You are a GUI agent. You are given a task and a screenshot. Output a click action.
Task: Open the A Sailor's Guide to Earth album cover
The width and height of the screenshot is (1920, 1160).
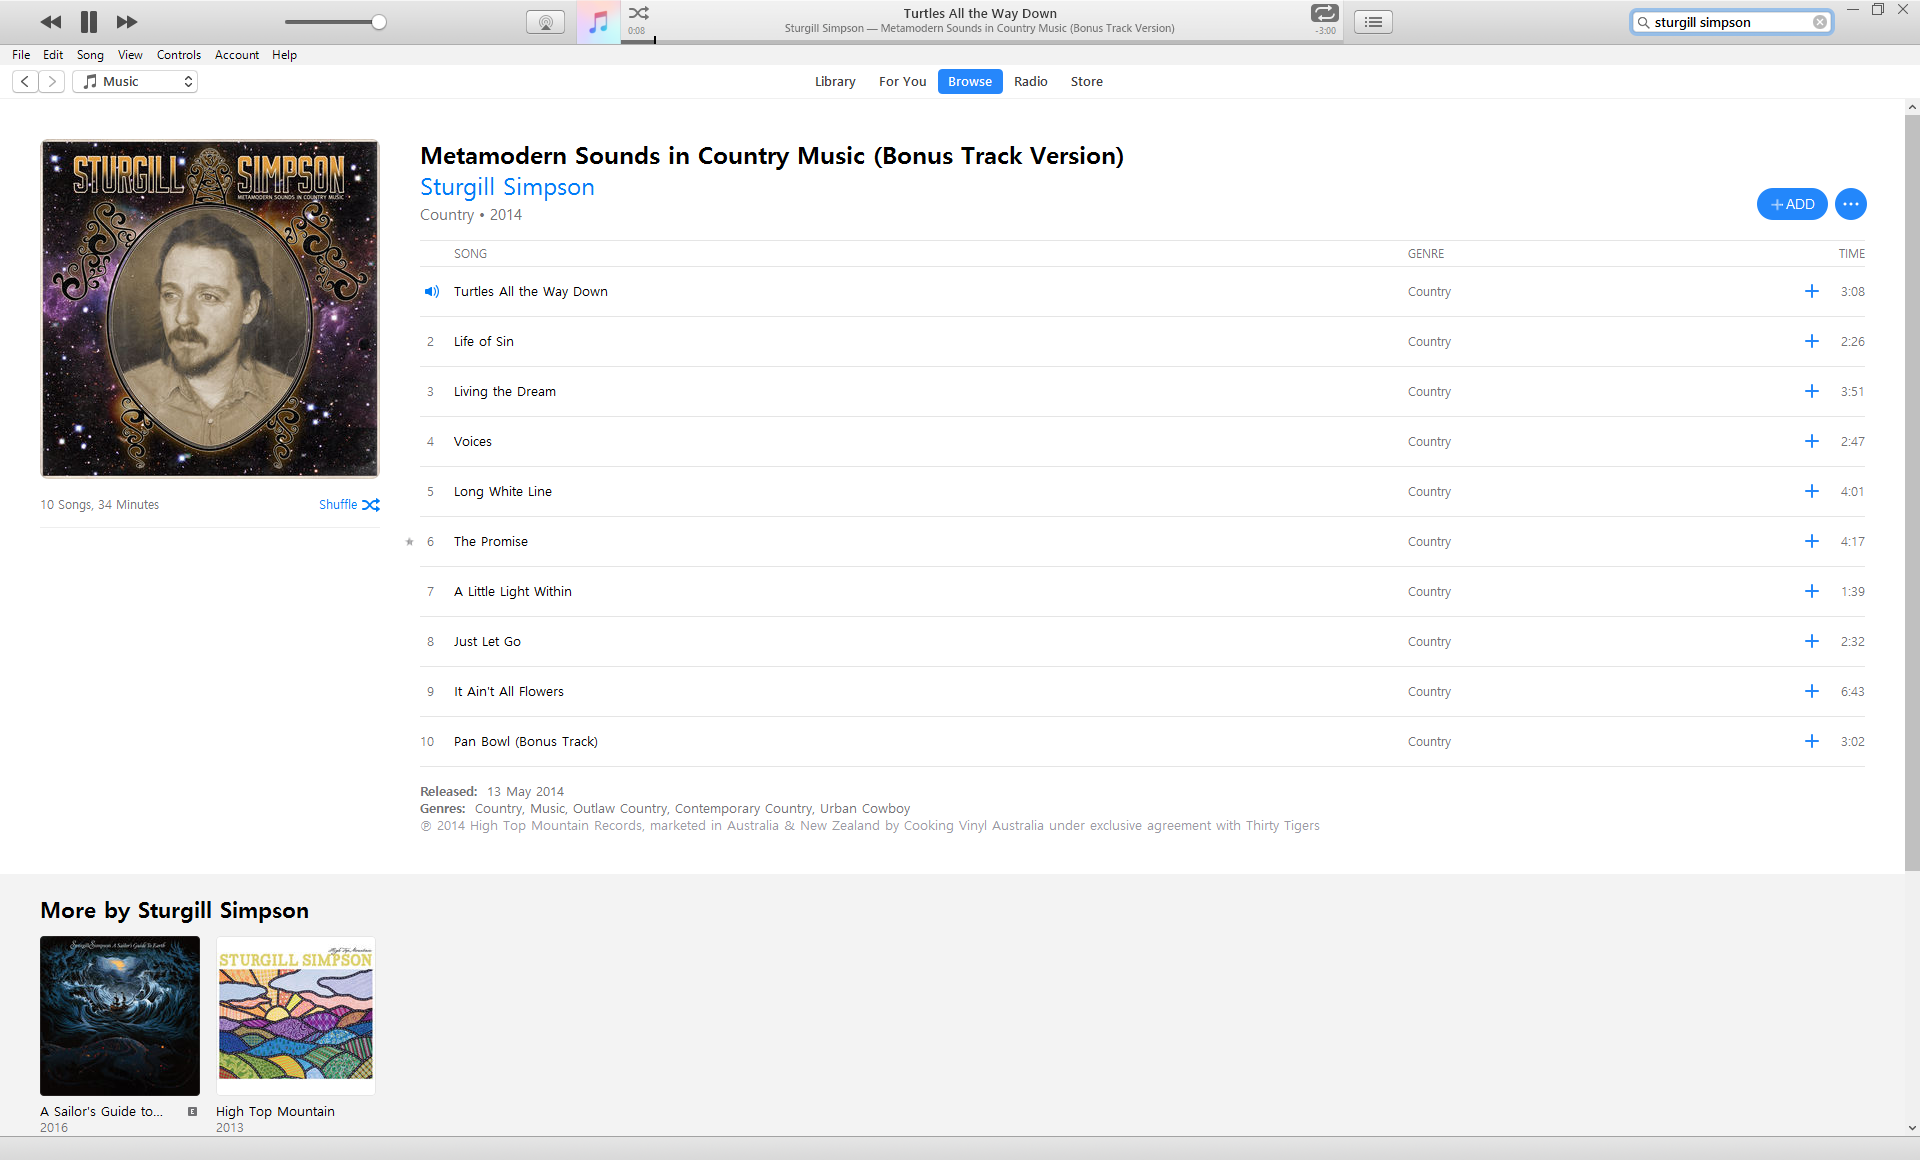coord(120,1016)
